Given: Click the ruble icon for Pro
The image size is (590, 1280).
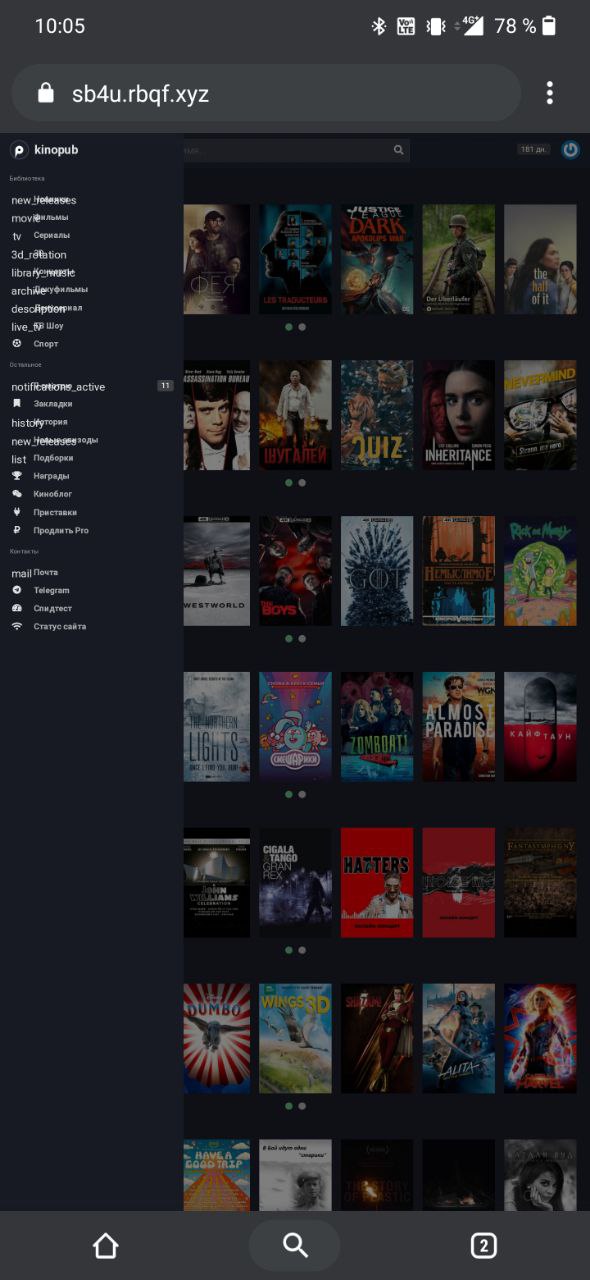Looking at the screenshot, I should pyautogui.click(x=16, y=530).
